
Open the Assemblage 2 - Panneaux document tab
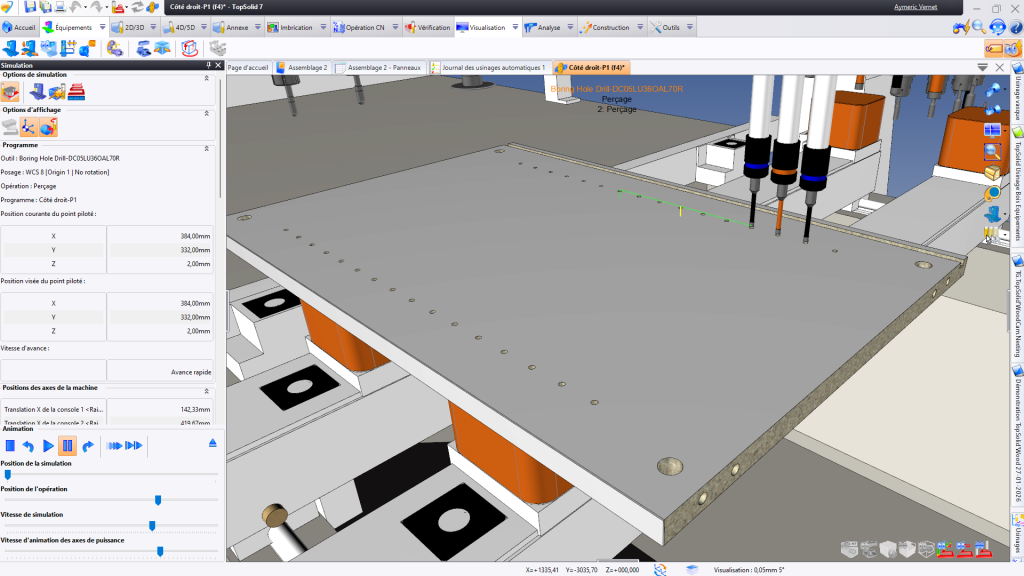click(378, 67)
